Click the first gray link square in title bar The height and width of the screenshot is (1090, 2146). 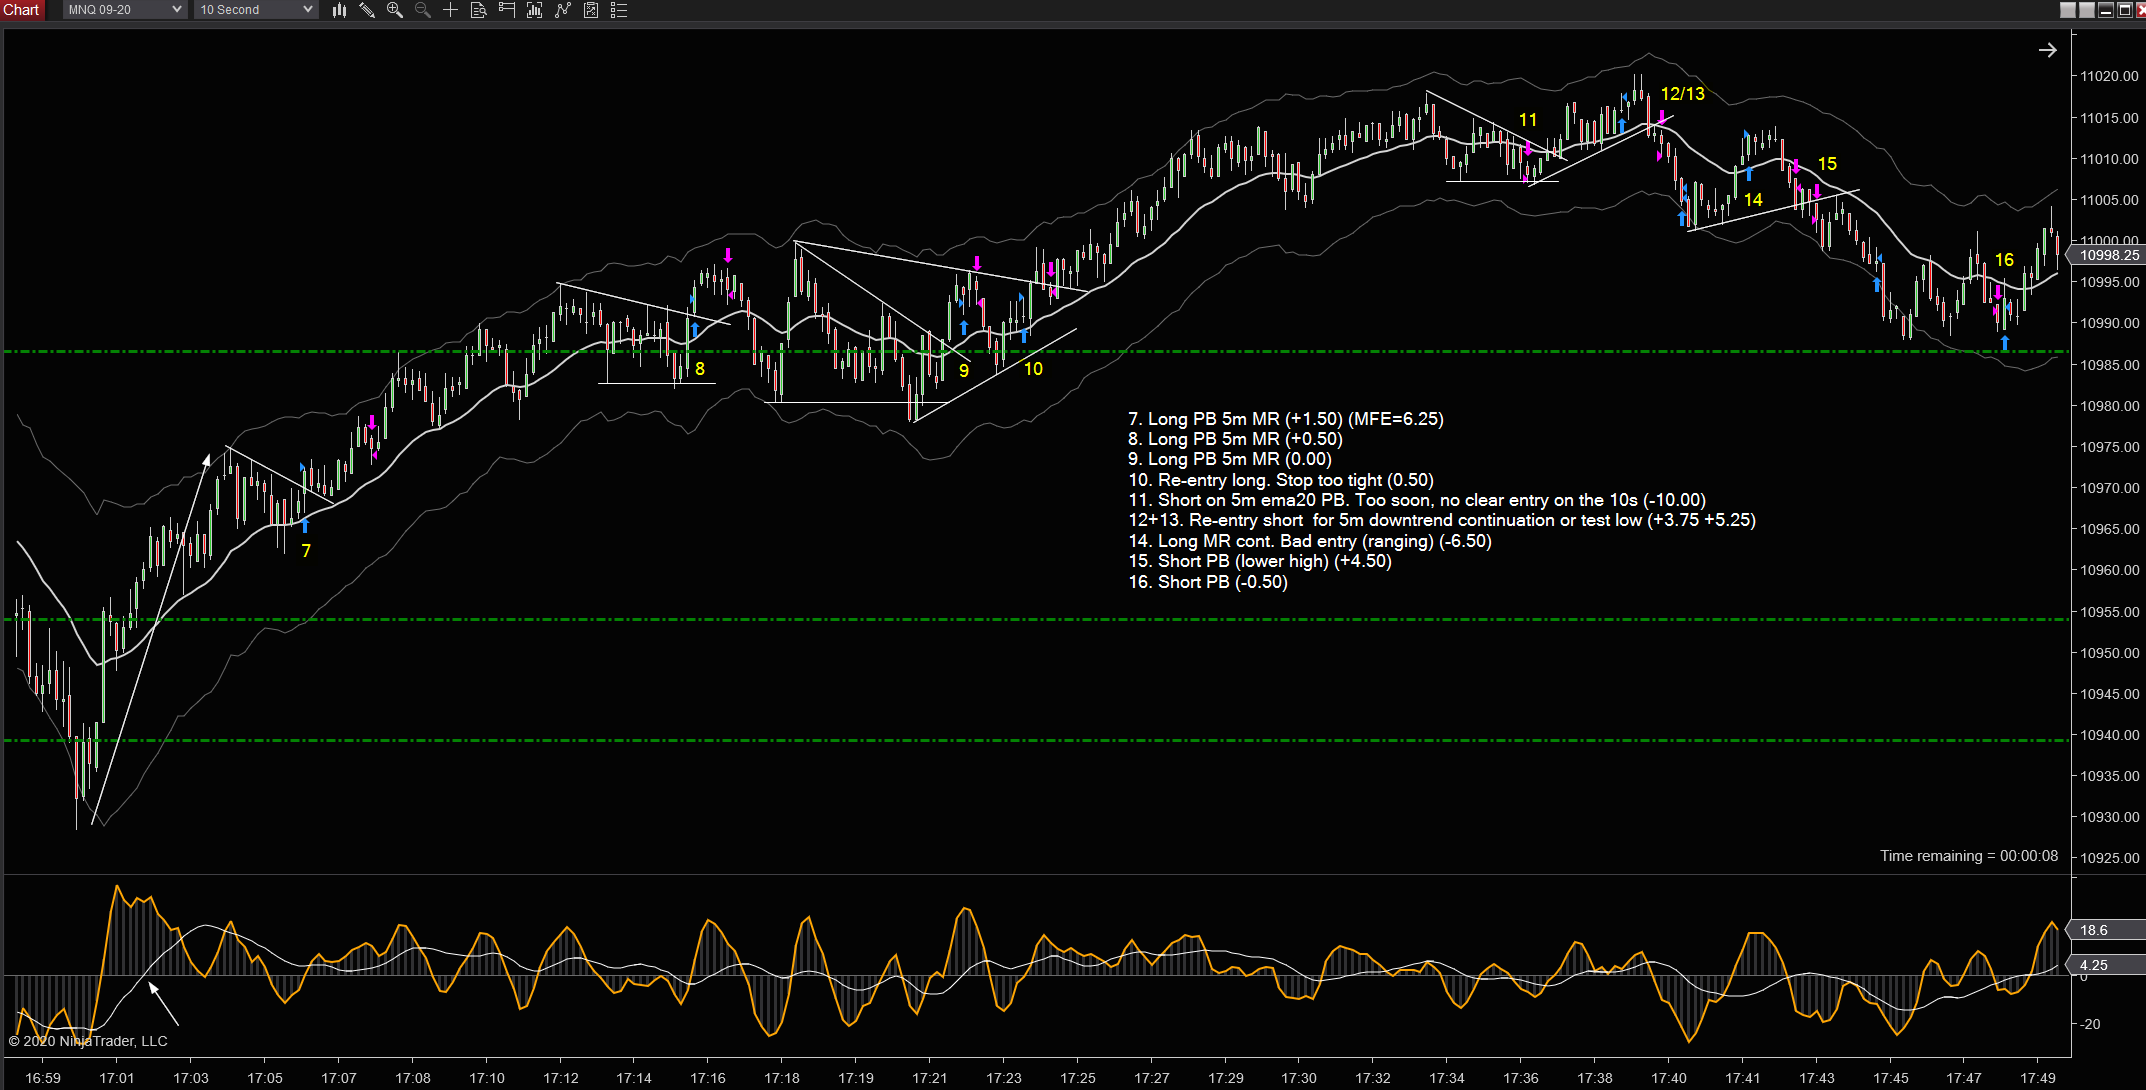2068,10
